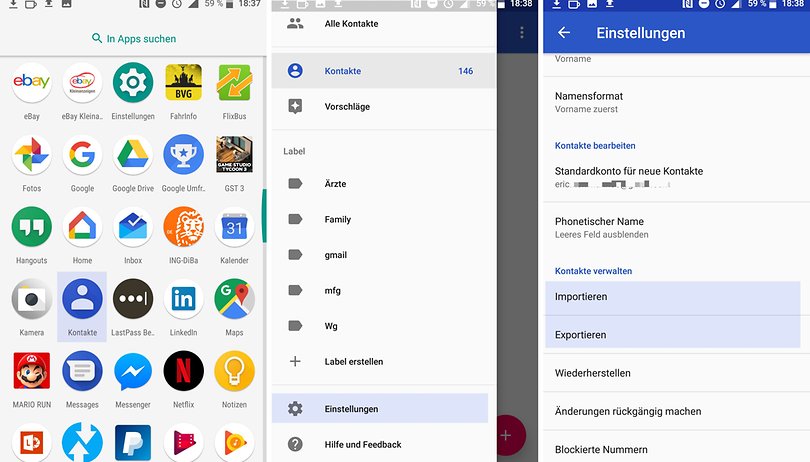
Task: Tap the In Apps suchen search field
Action: 133,38
